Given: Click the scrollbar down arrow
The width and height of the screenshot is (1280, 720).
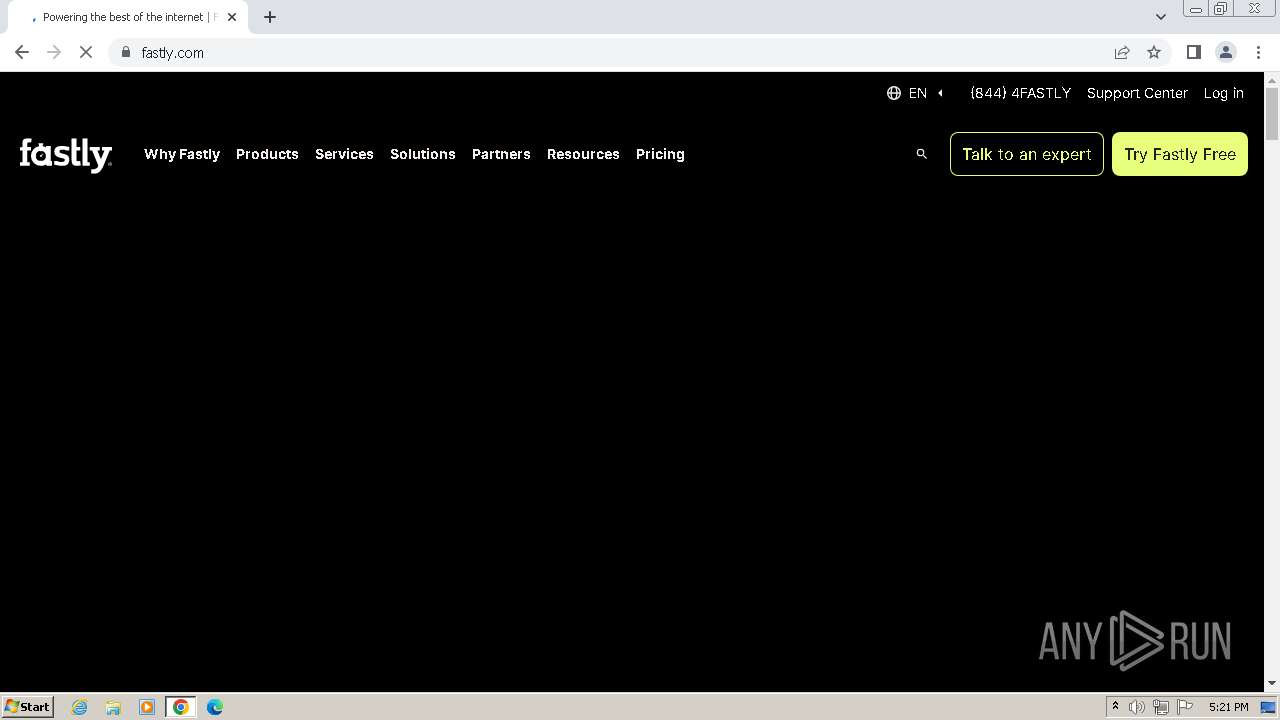Looking at the screenshot, I should pyautogui.click(x=1272, y=683).
